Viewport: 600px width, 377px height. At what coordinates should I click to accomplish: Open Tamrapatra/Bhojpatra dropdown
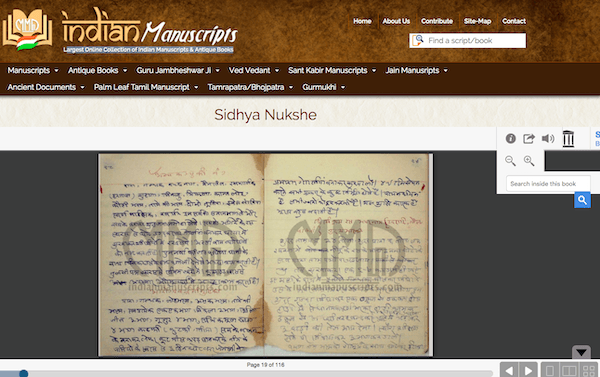point(250,87)
